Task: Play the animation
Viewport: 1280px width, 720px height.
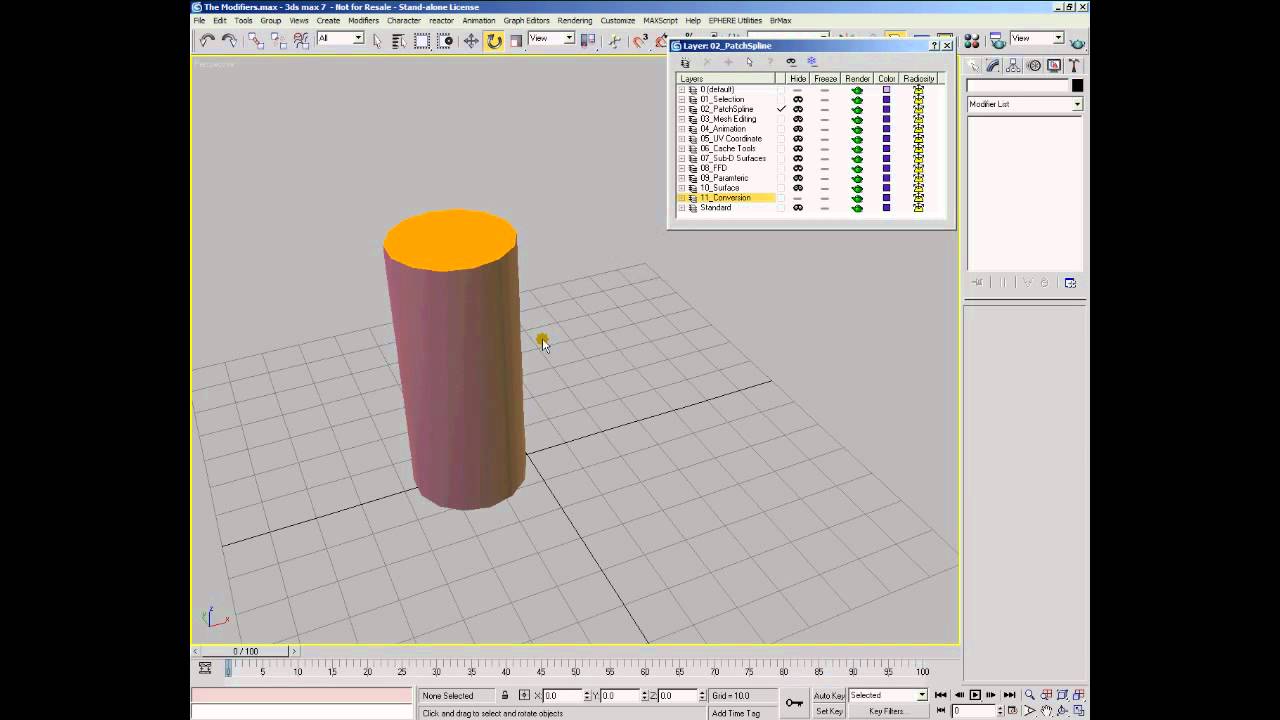Action: click(976, 695)
